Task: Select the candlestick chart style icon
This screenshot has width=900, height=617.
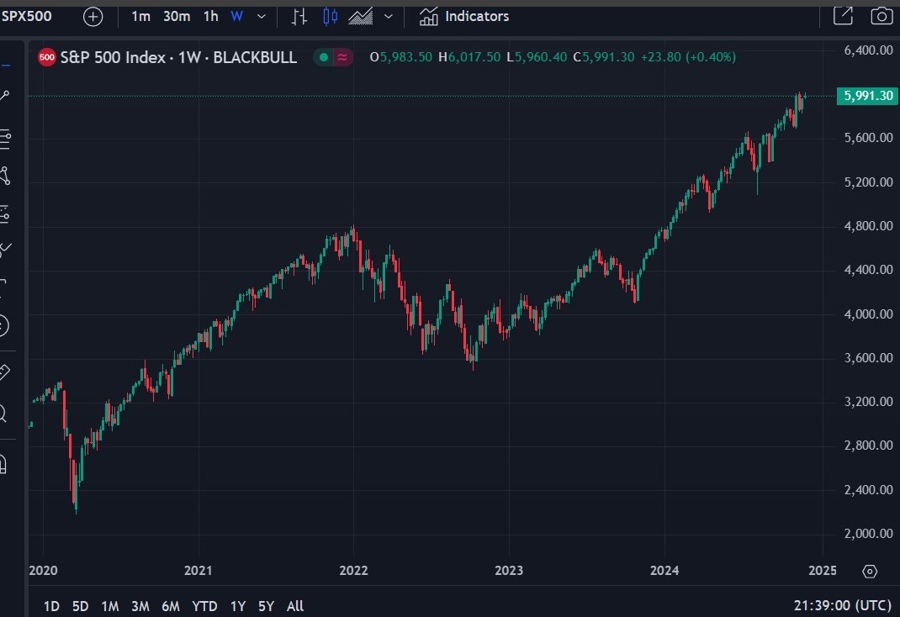Action: 330,16
